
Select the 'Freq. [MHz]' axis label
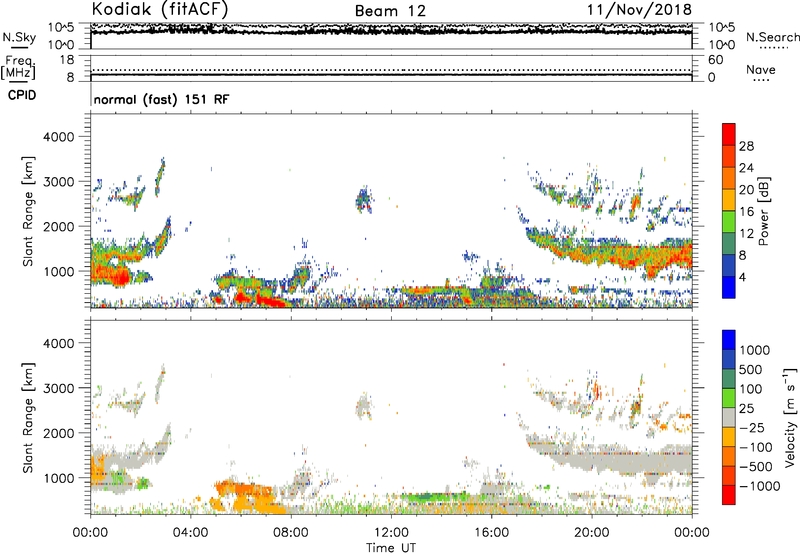point(18,68)
